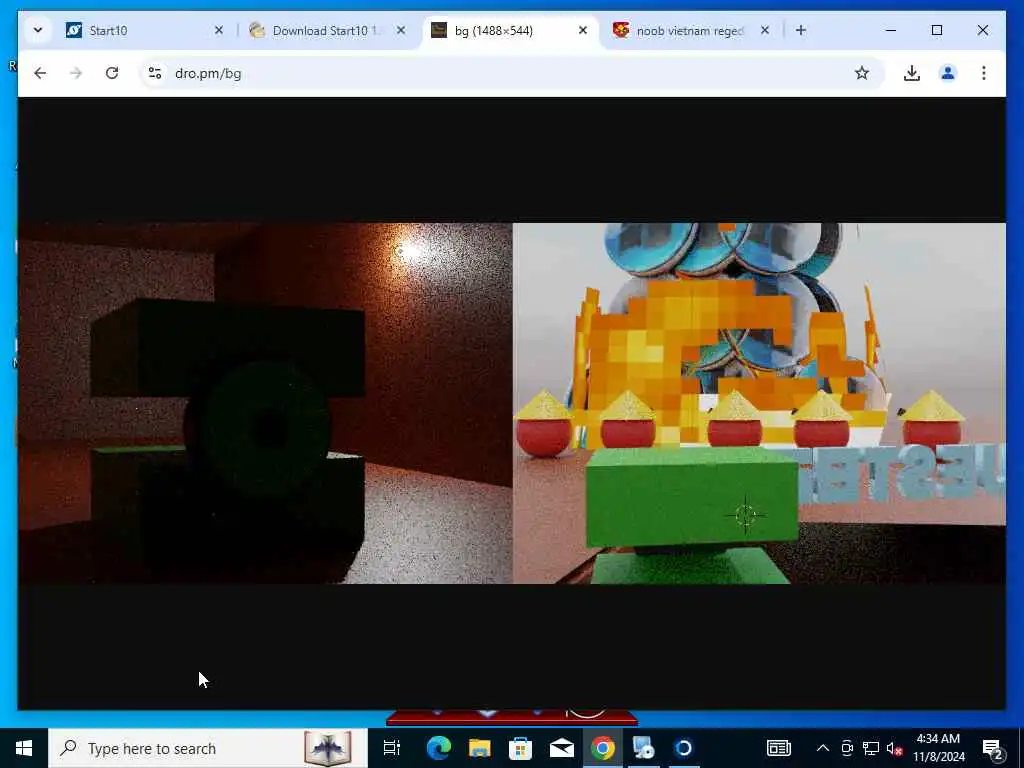Open Mail app from taskbar

pos(562,748)
